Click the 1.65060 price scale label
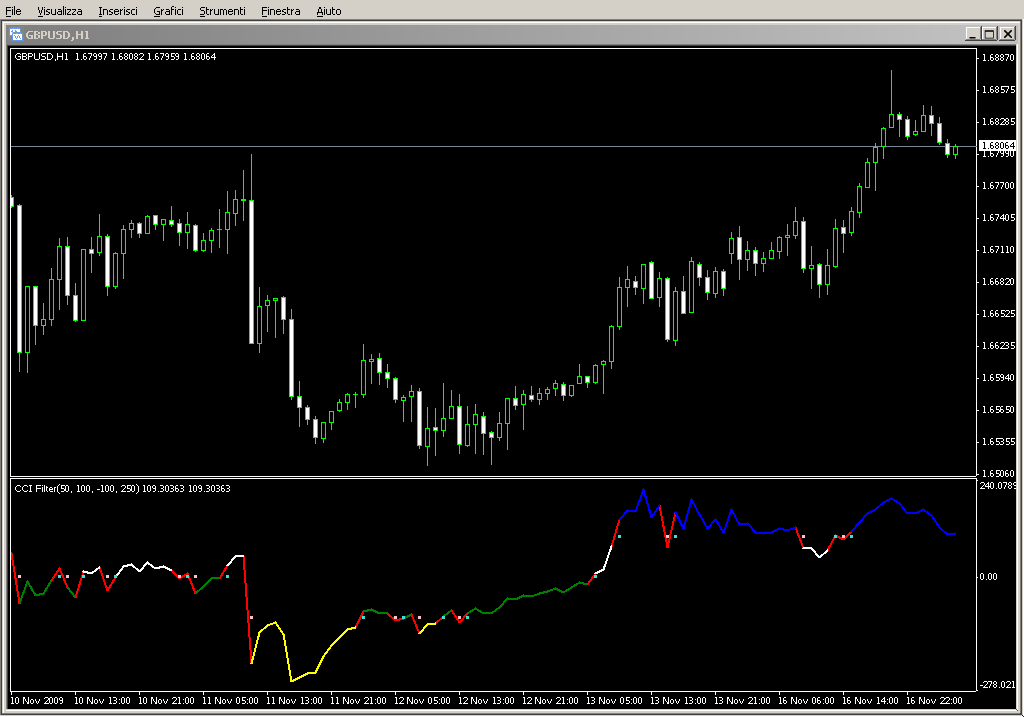The width and height of the screenshot is (1024, 717). point(998,473)
